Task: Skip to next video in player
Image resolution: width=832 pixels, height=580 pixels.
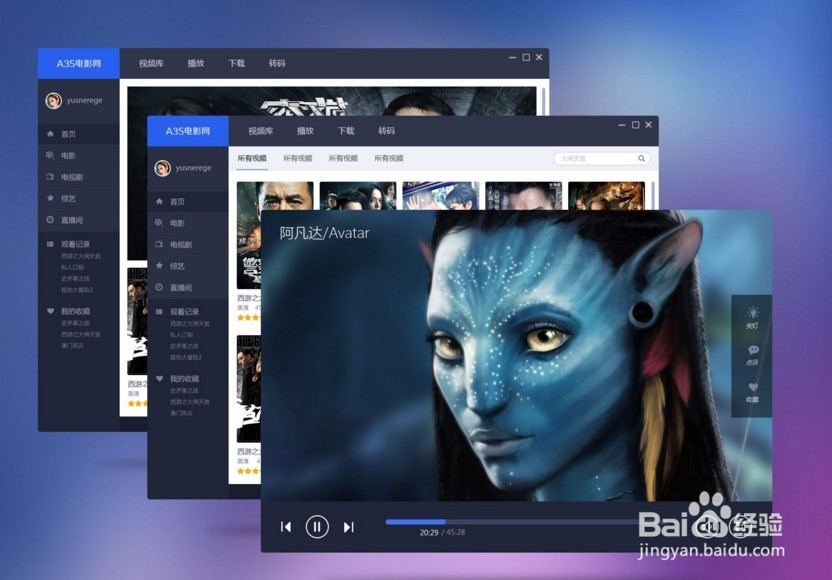Action: tap(348, 527)
